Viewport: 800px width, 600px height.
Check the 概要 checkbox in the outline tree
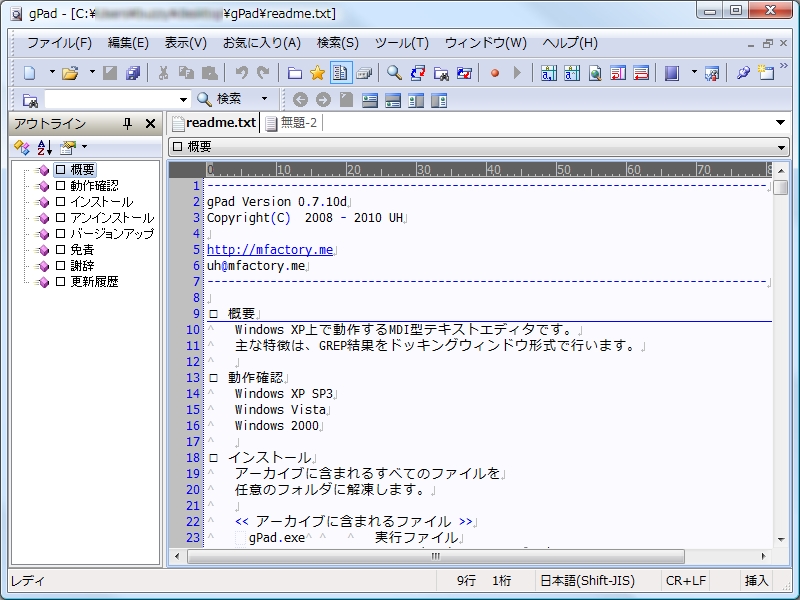coord(59,168)
